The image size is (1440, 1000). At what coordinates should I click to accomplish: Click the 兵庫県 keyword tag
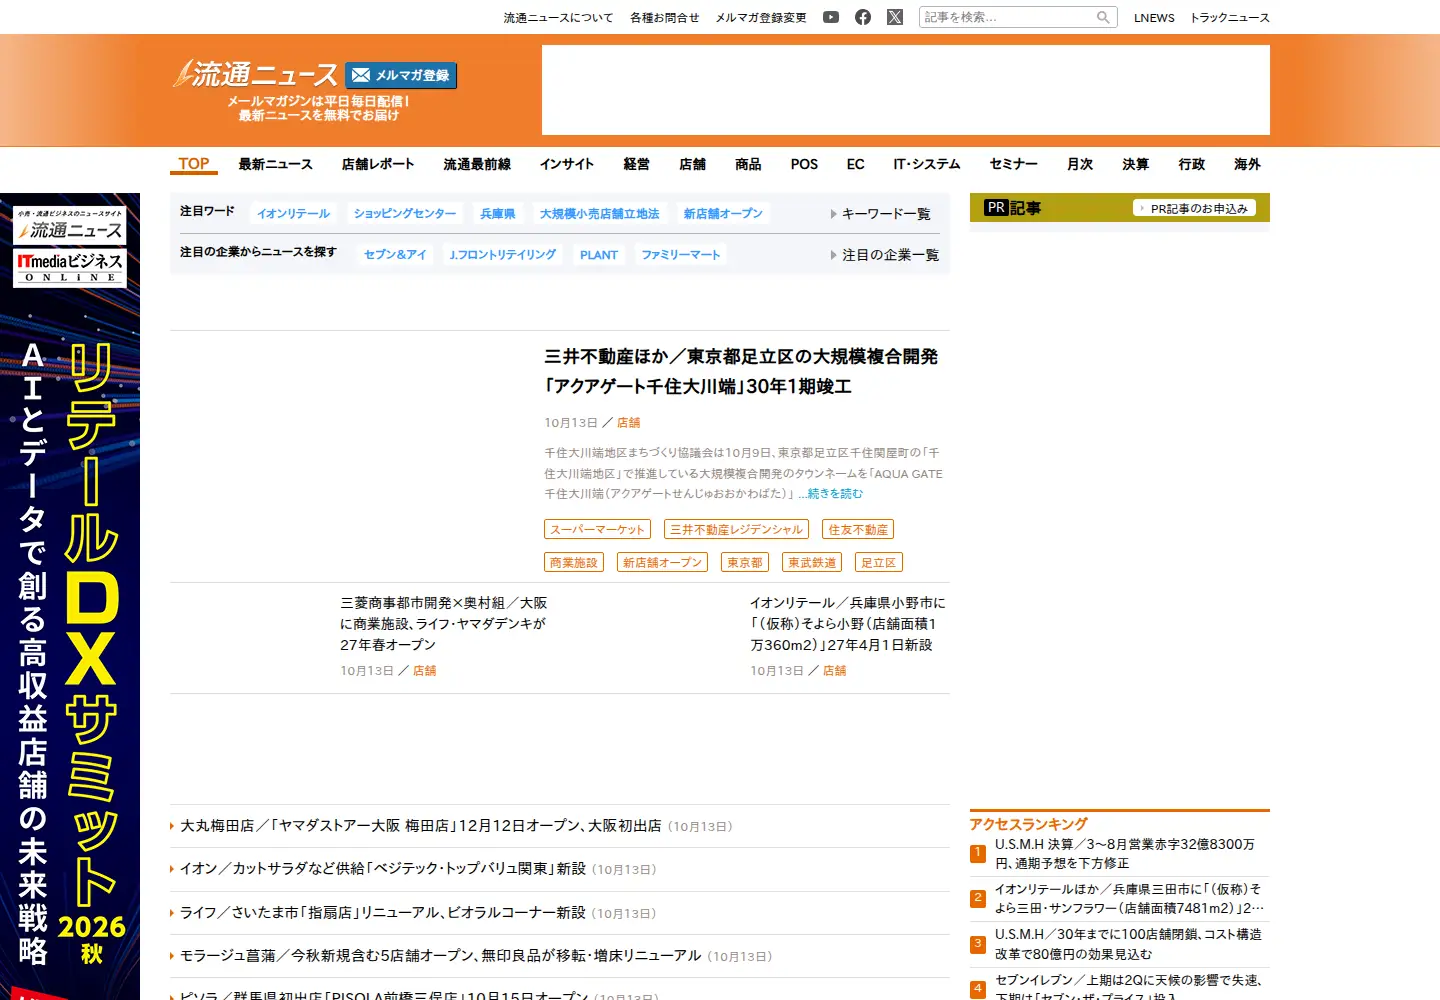(x=498, y=213)
